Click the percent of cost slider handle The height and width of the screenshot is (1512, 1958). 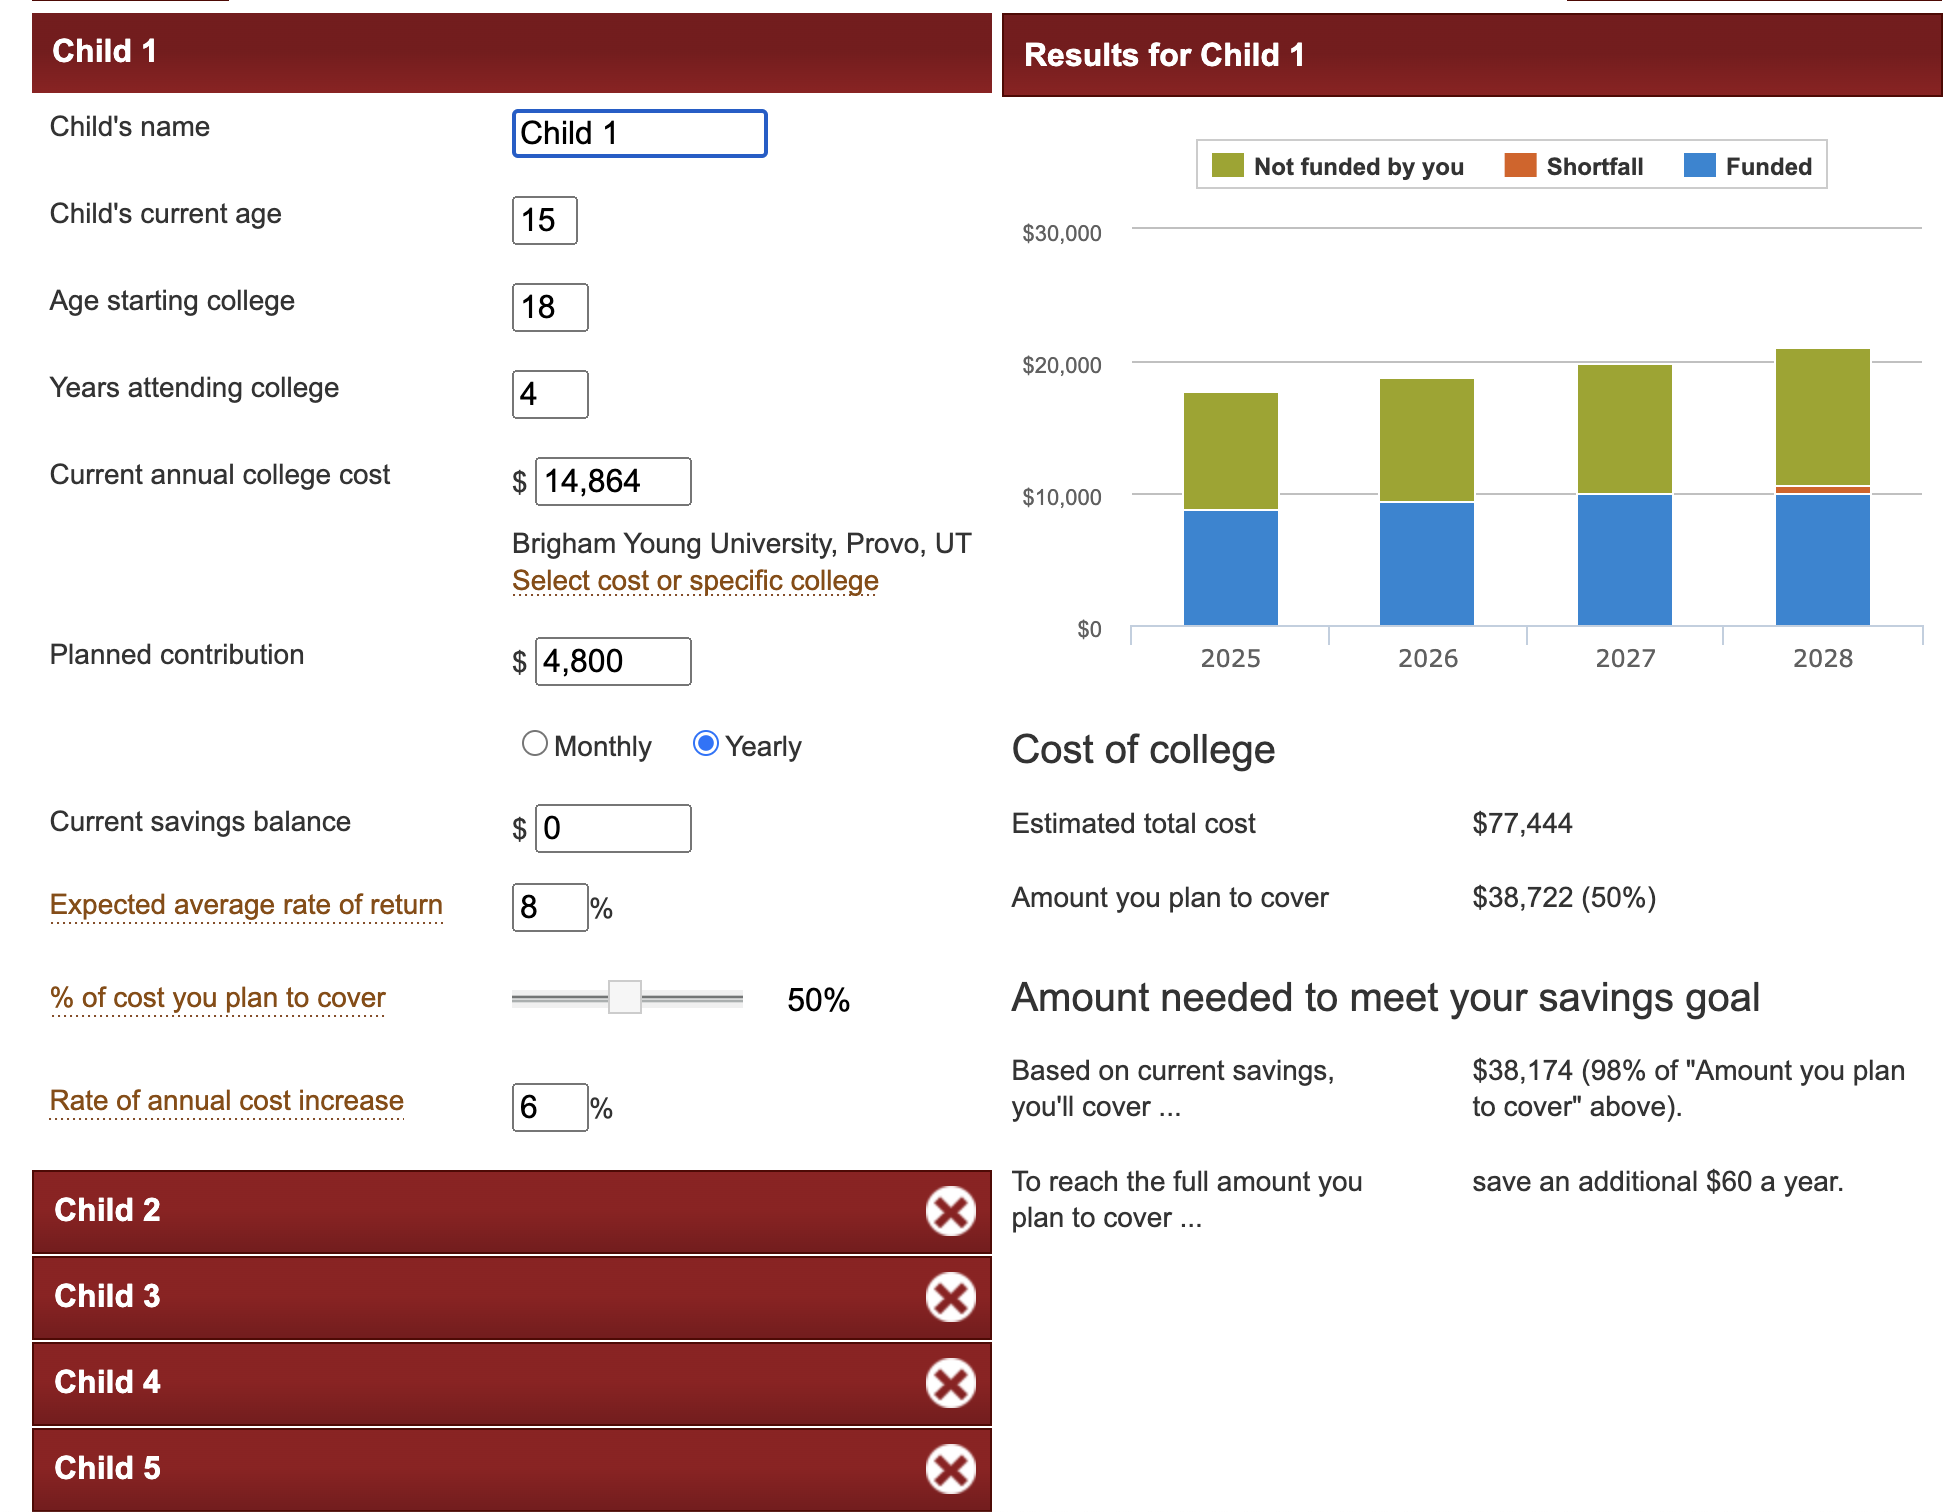tap(625, 997)
